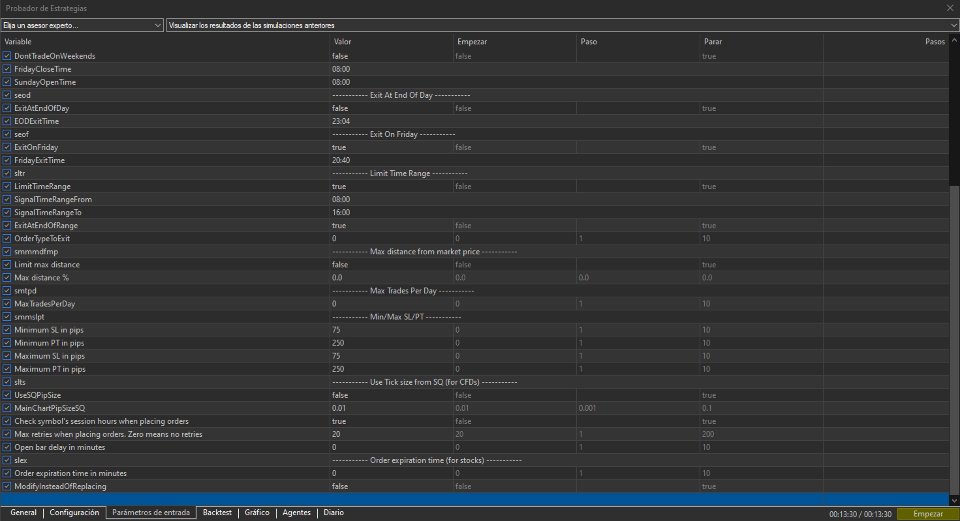Click the Empezar column header

pyautogui.click(x=472, y=42)
